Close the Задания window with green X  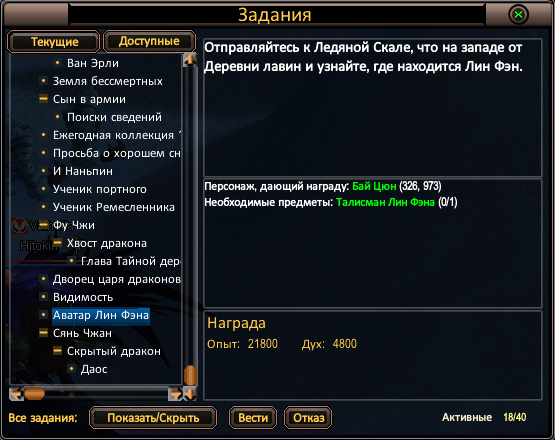(518, 15)
